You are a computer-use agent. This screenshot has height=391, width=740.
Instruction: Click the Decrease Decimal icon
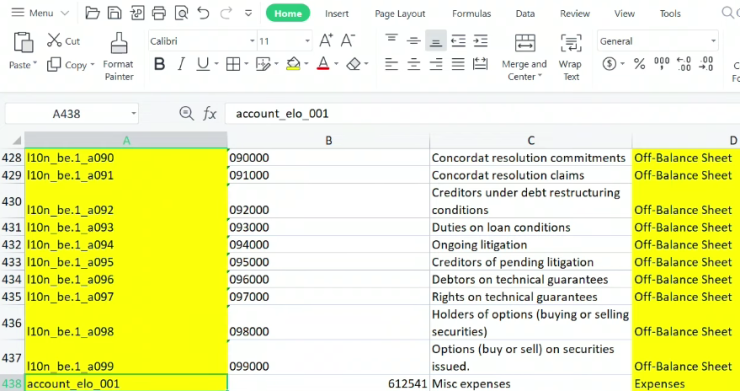pos(706,64)
